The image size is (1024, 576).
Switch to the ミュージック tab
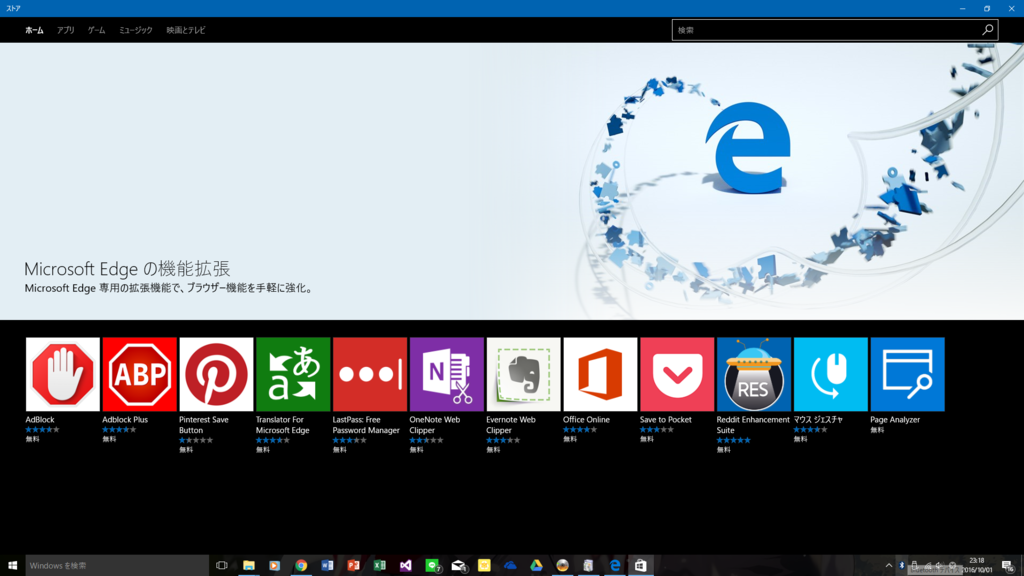136,30
